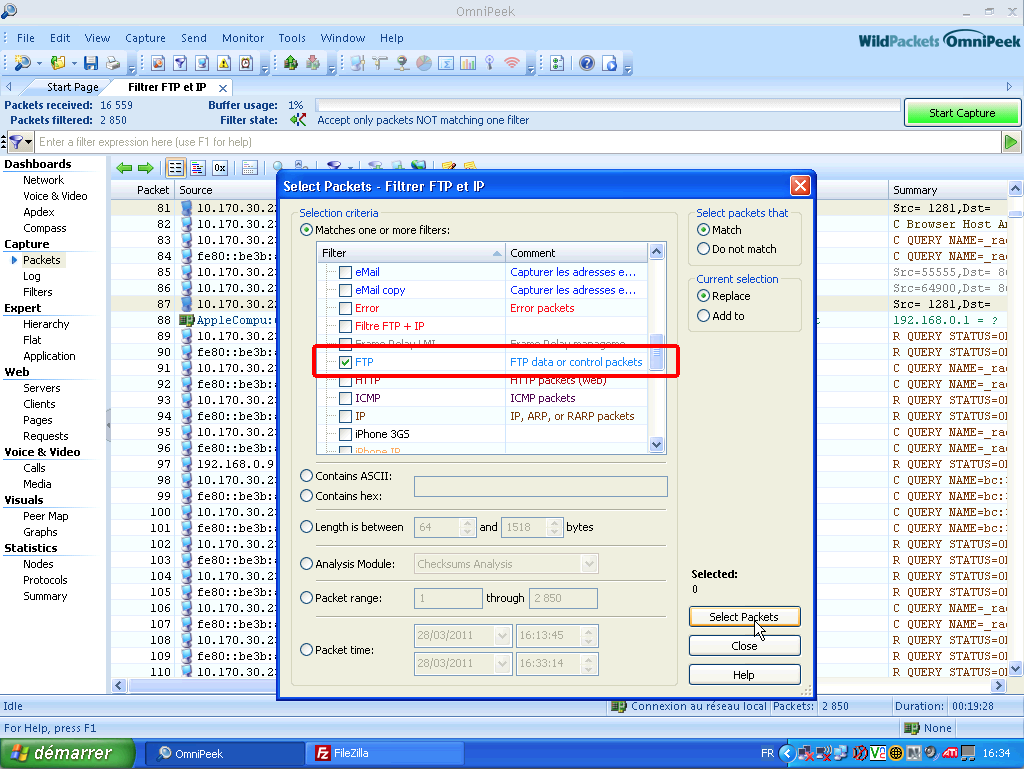Image resolution: width=1024 pixels, height=769 pixels.
Task: Click the Open file folder toolbar icon
Action: coord(58,63)
